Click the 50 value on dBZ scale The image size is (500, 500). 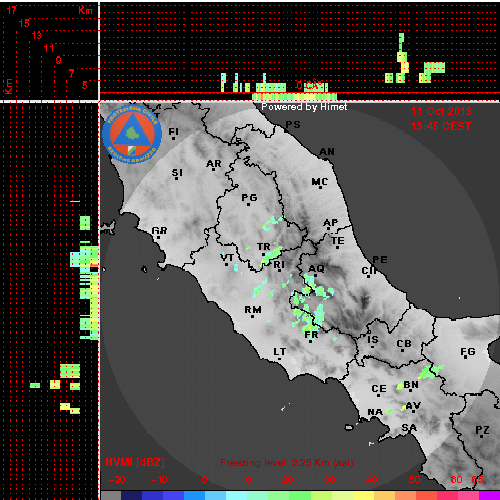click(414, 480)
